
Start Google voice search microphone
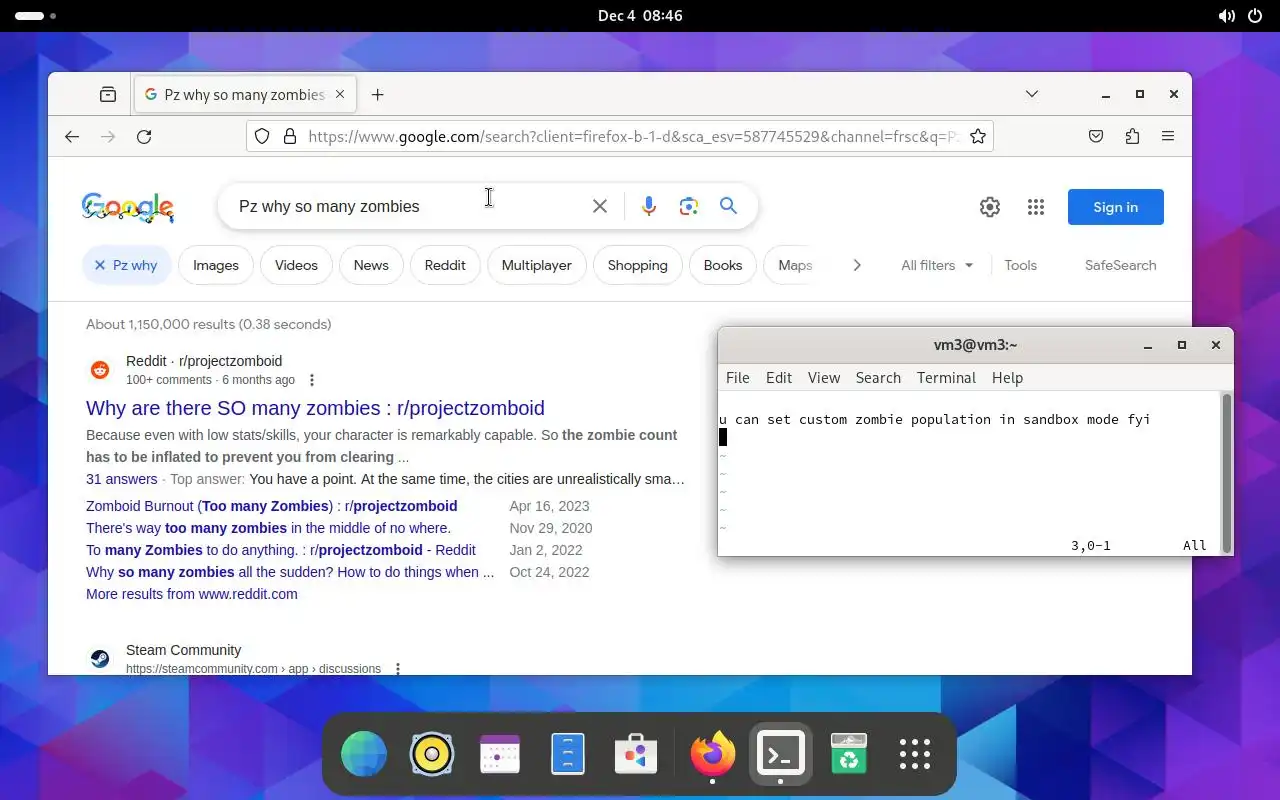click(x=649, y=206)
